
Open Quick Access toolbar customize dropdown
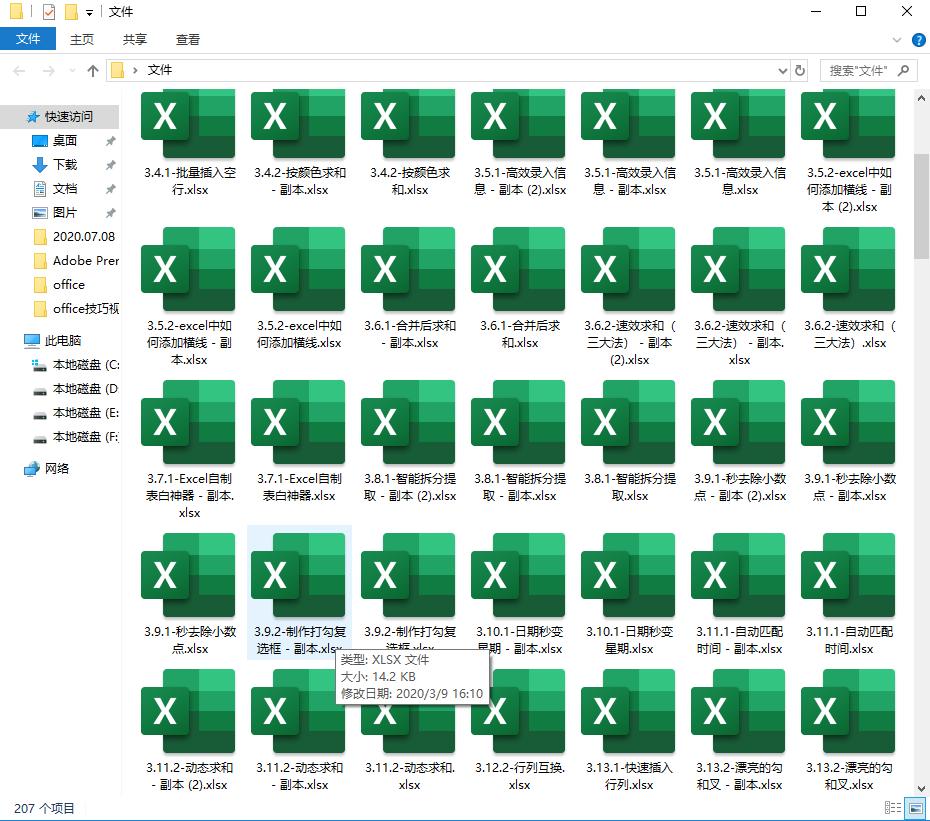[x=89, y=12]
